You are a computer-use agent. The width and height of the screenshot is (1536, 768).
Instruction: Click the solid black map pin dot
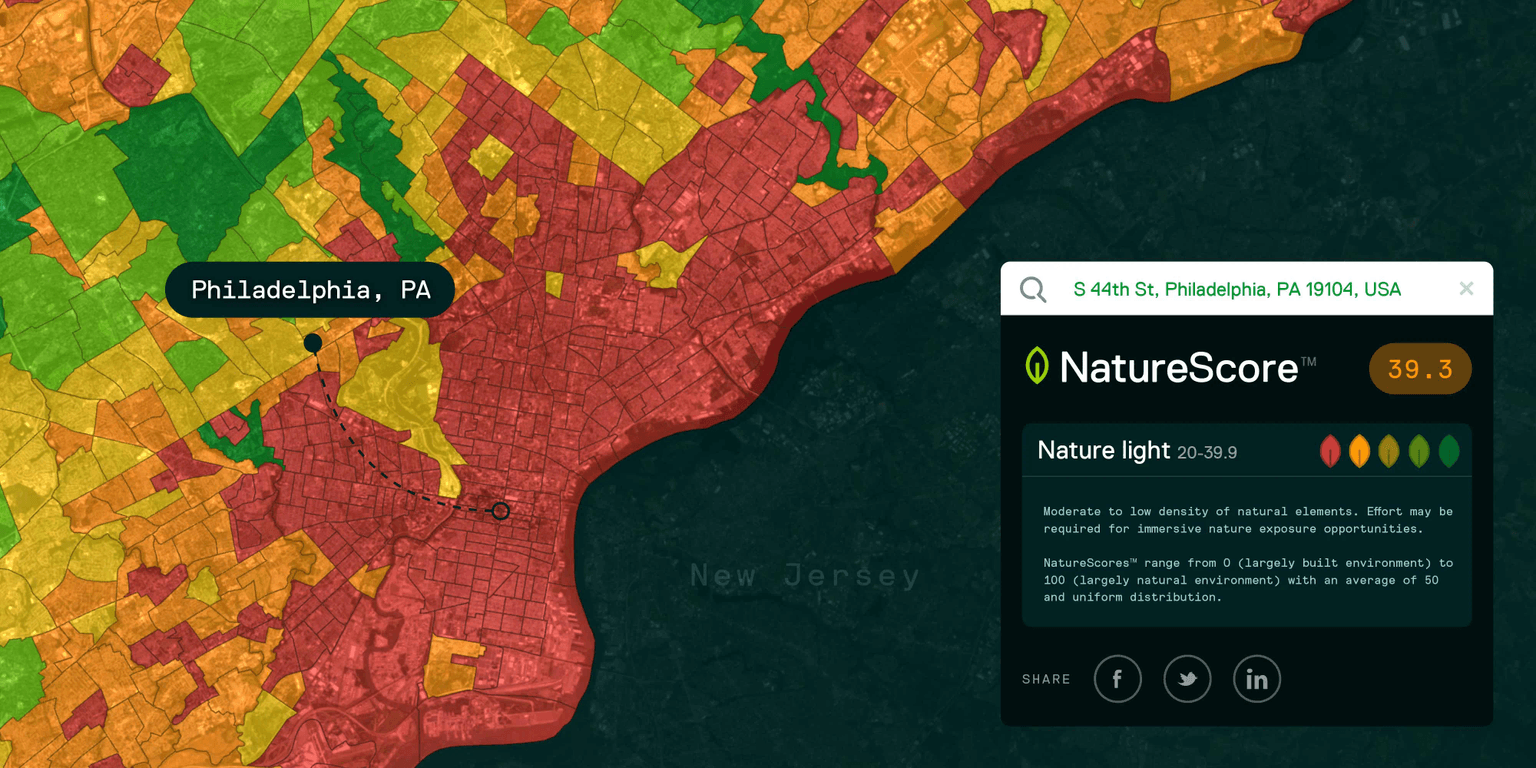[x=313, y=344]
